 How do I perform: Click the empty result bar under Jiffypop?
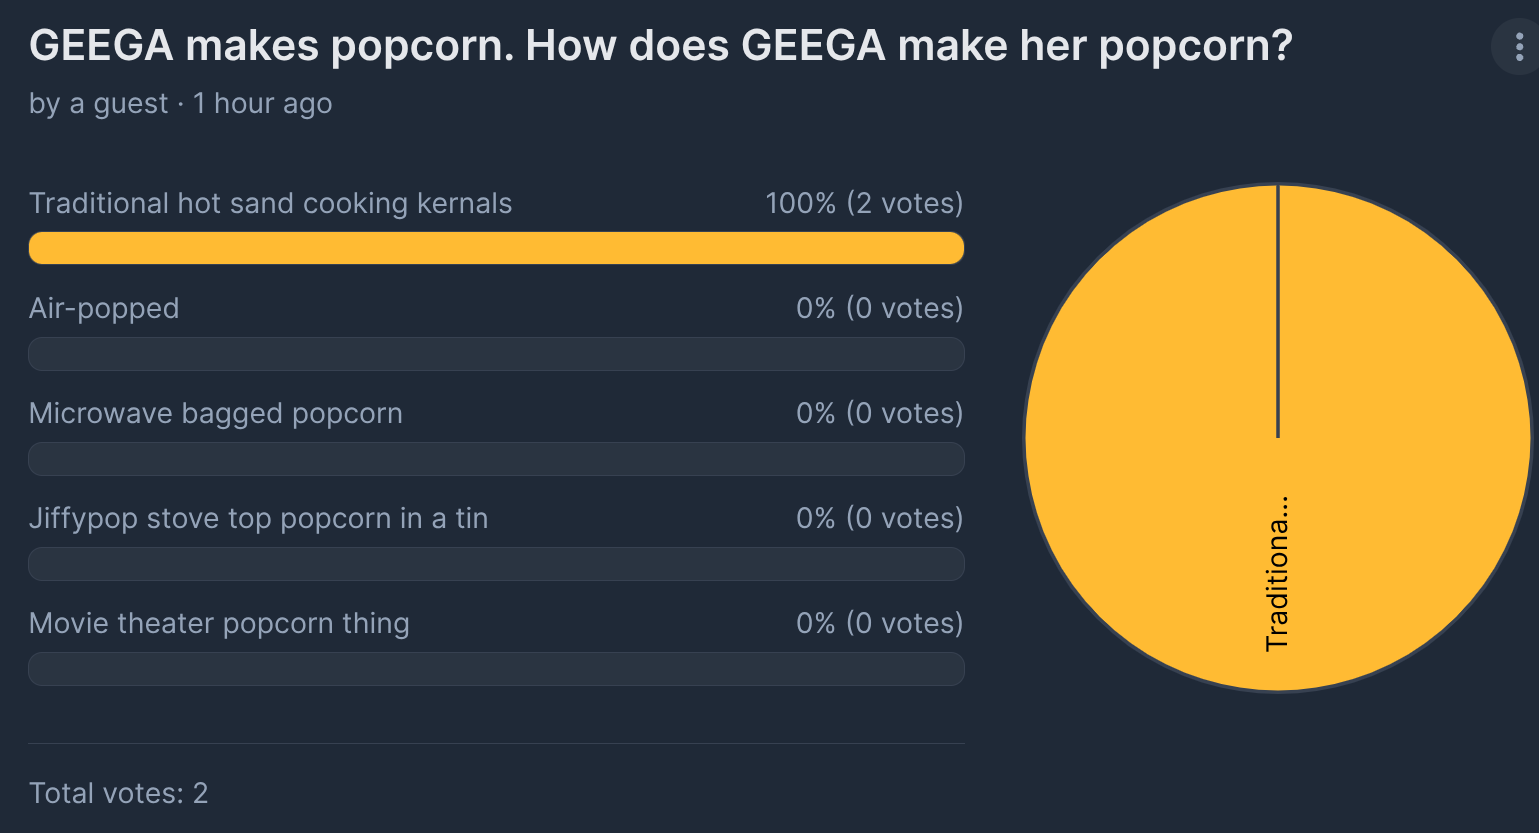pyautogui.click(x=496, y=564)
